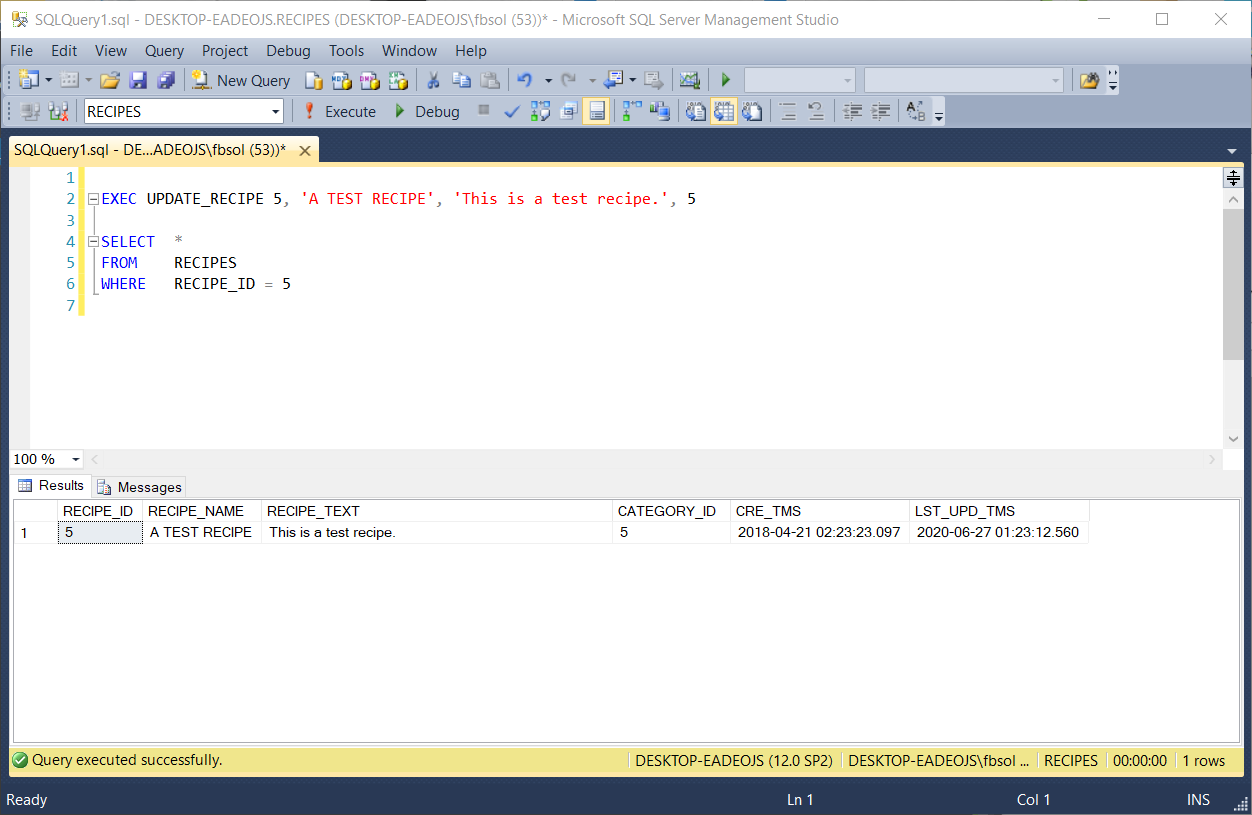The width and height of the screenshot is (1252, 815).
Task: Save the query with the floppy disk icon
Action: click(138, 81)
